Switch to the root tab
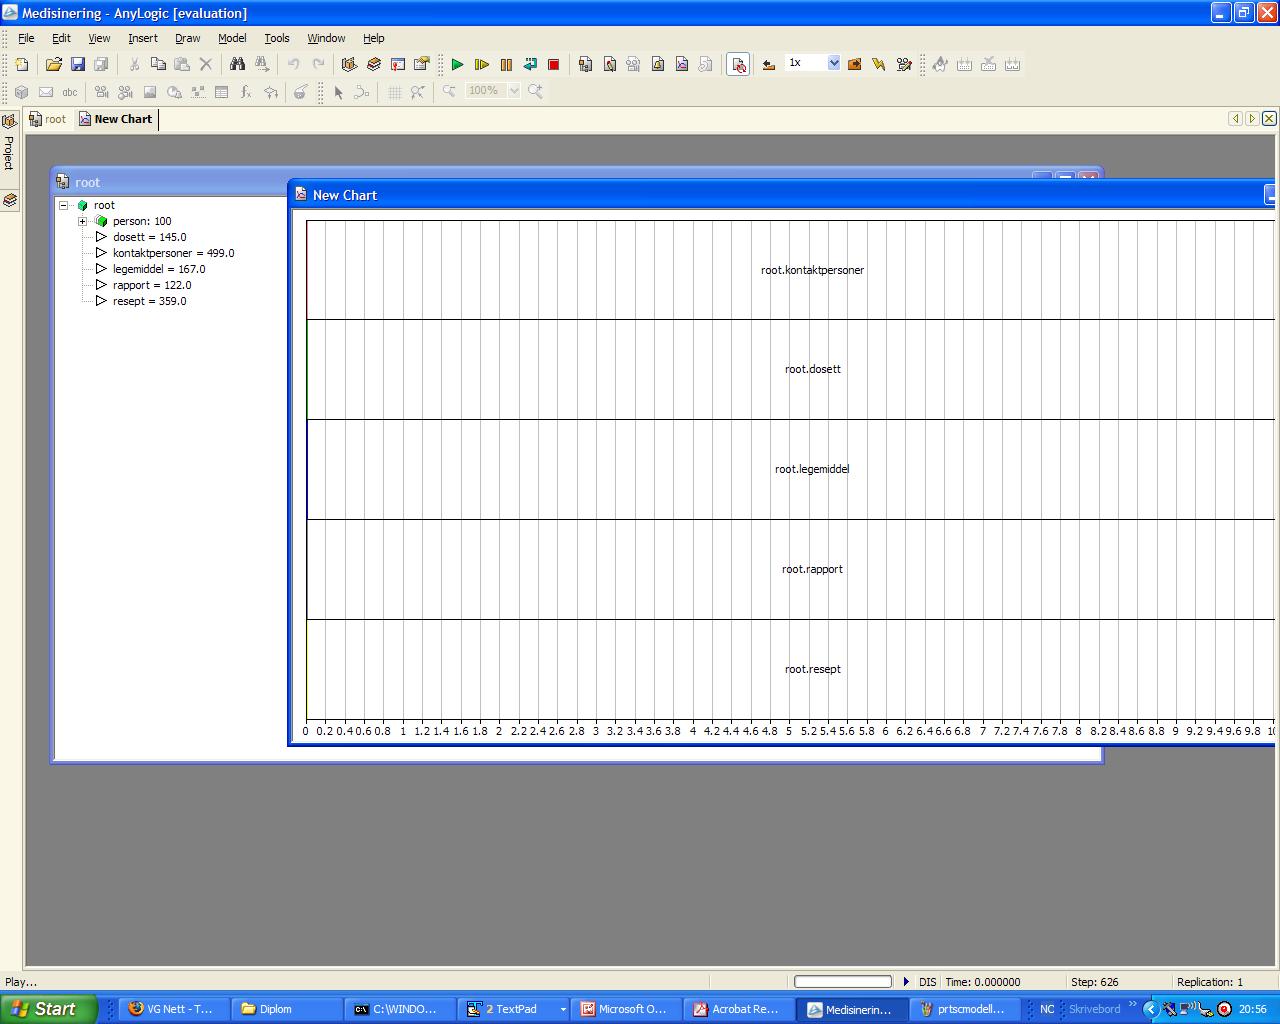1280x1024 pixels. click(x=48, y=119)
